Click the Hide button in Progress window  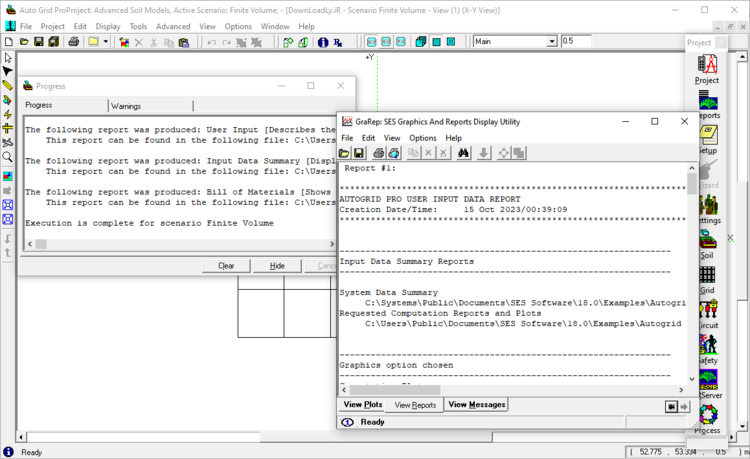point(277,266)
